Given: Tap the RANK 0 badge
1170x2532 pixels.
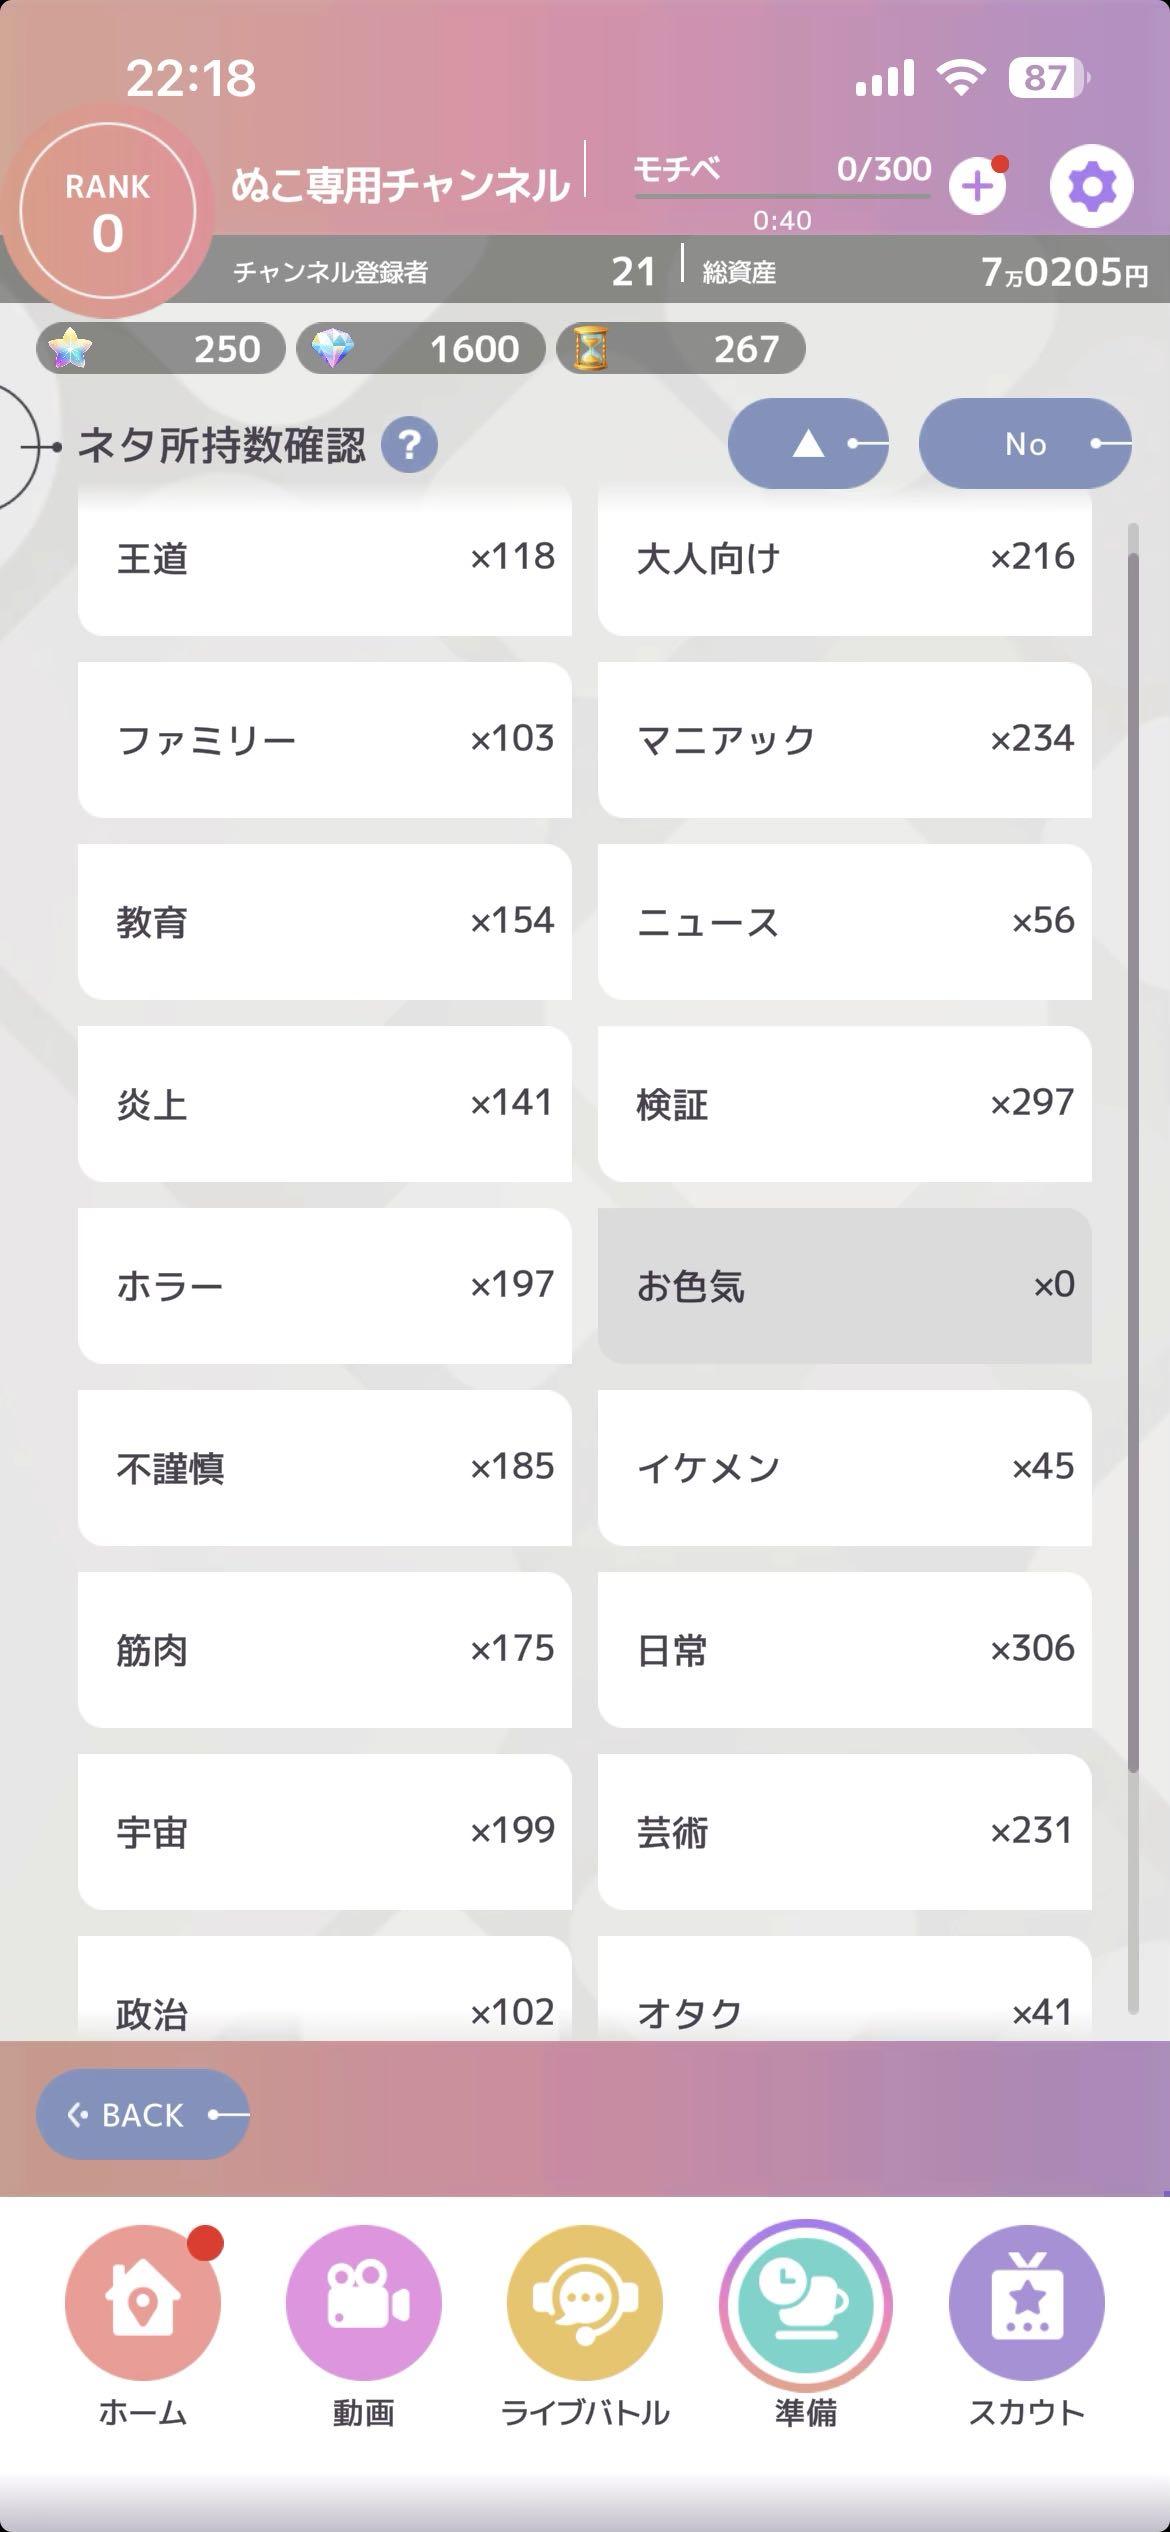Looking at the screenshot, I should [107, 212].
